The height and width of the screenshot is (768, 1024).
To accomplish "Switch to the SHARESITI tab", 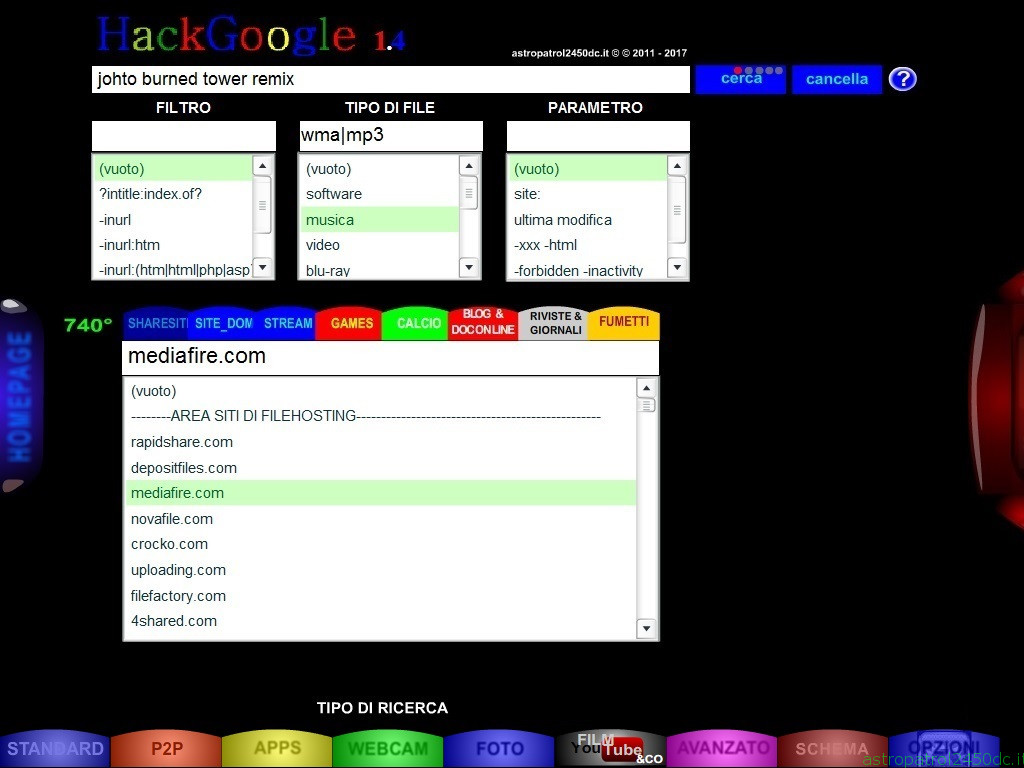I will 157,323.
